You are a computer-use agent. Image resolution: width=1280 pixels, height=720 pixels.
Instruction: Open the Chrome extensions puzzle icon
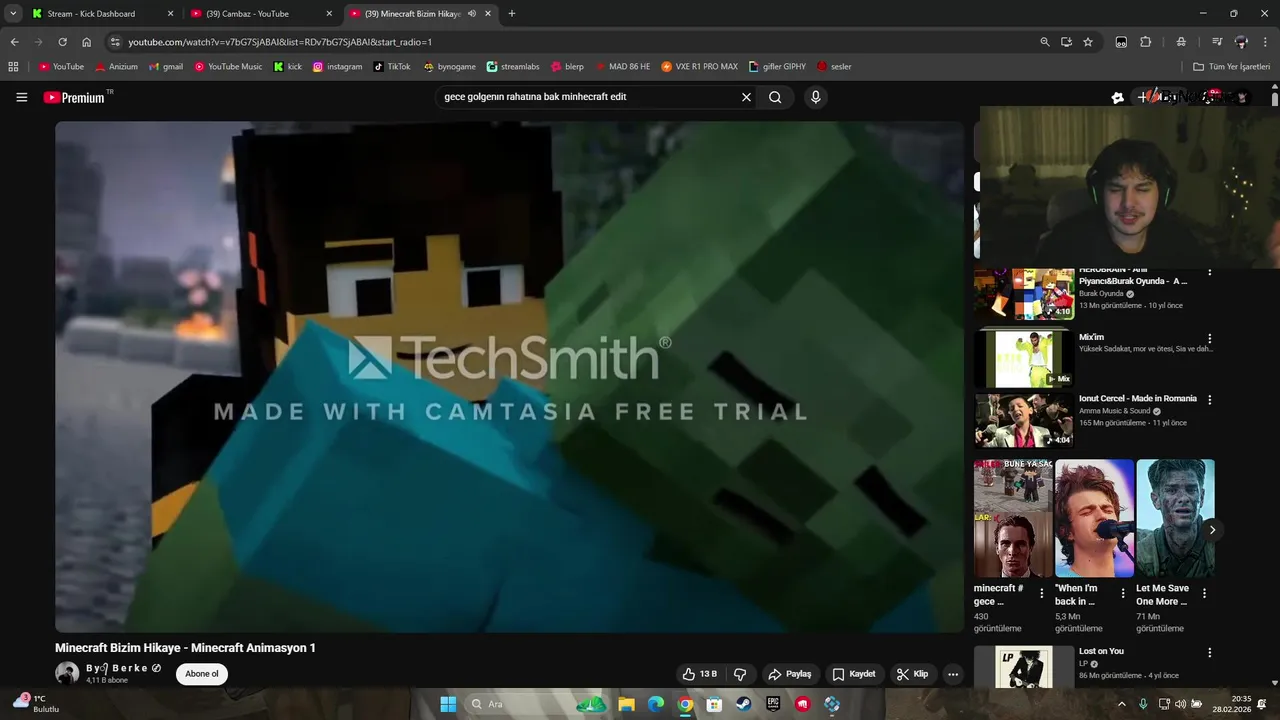[x=1146, y=42]
